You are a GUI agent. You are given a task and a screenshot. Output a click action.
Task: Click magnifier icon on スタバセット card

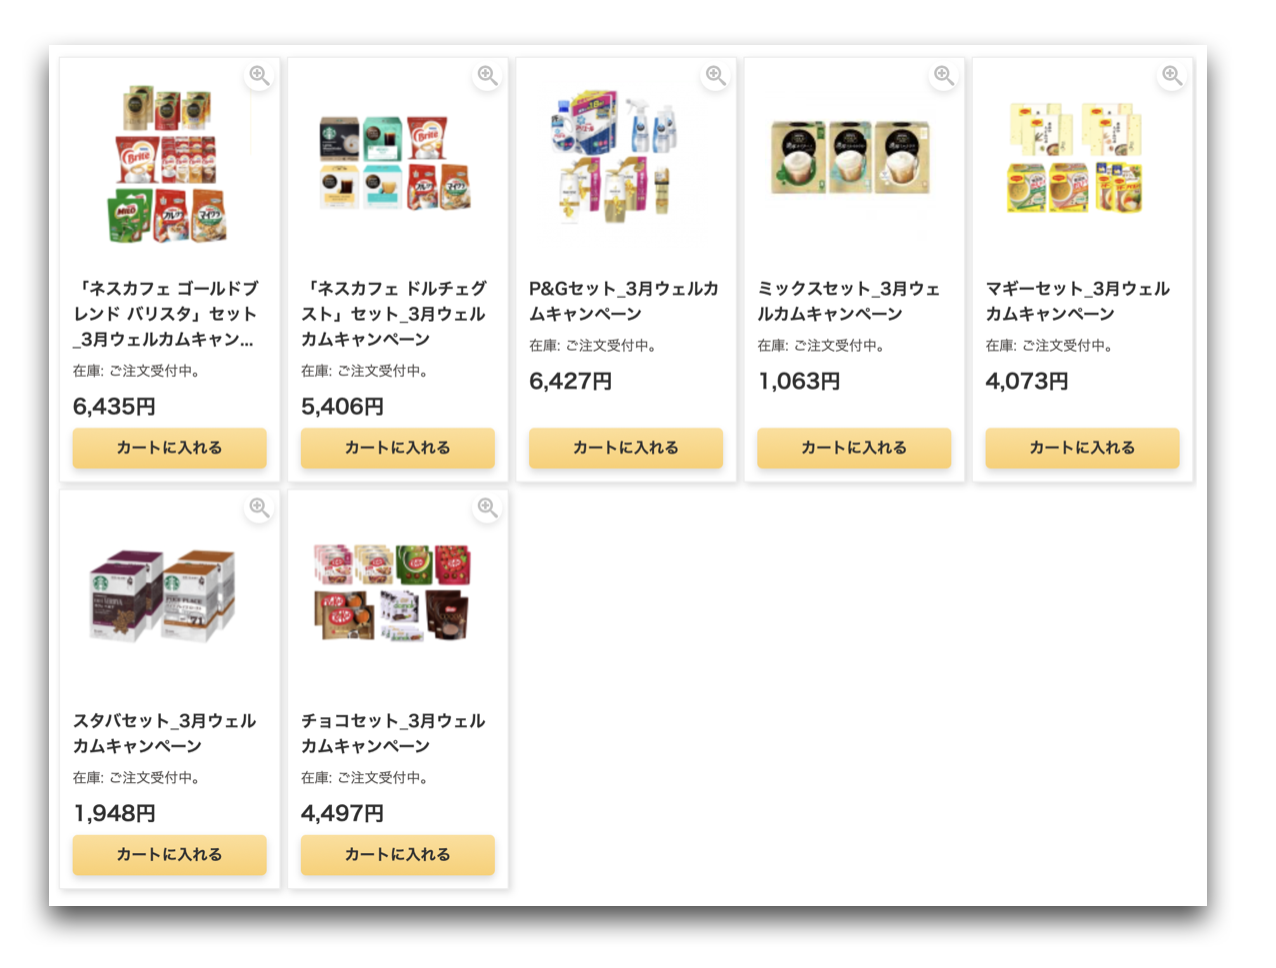click(259, 508)
